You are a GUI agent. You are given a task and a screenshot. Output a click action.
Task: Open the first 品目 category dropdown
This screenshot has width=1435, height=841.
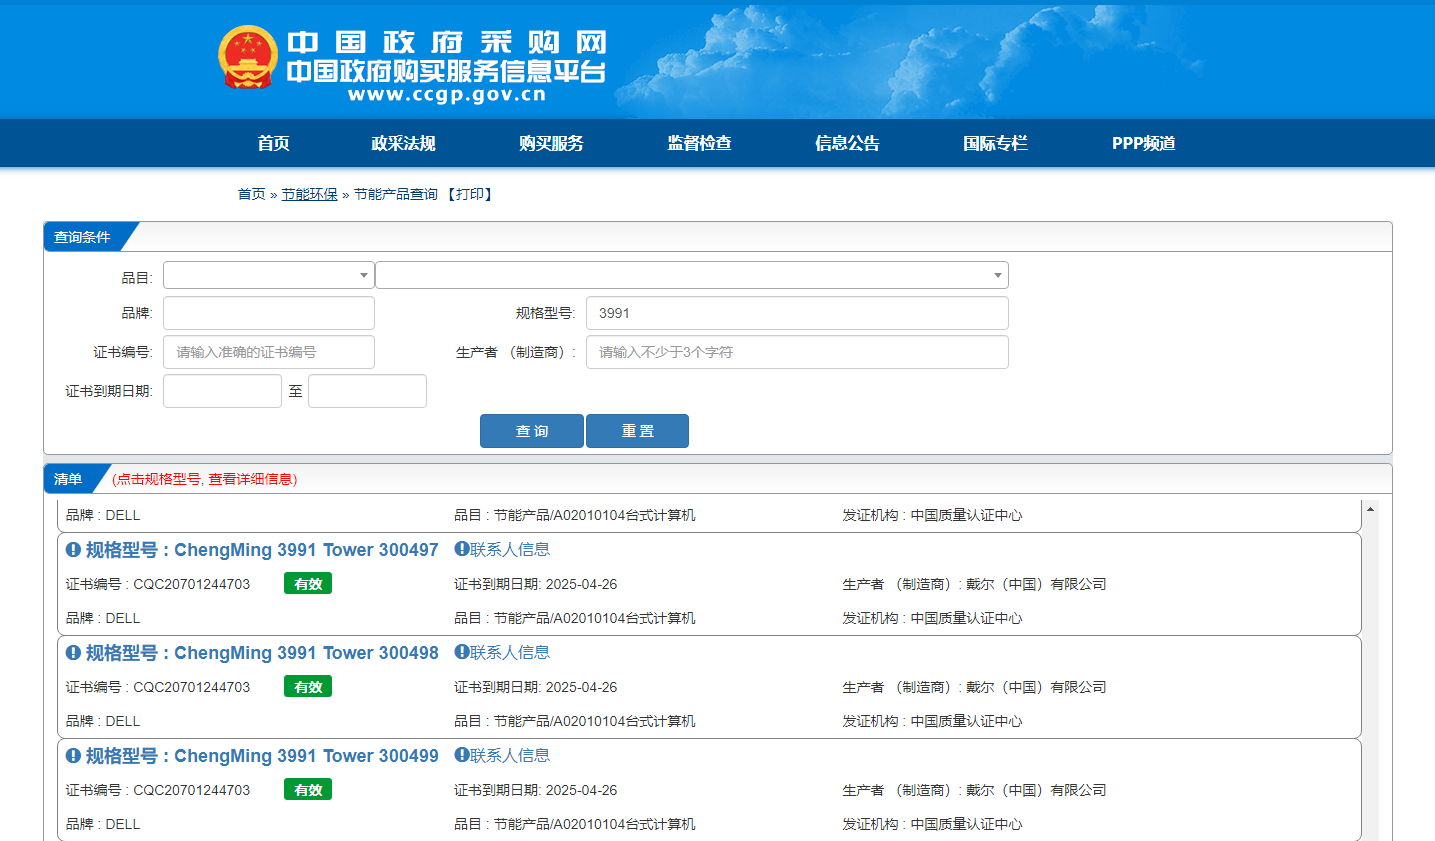tap(269, 275)
